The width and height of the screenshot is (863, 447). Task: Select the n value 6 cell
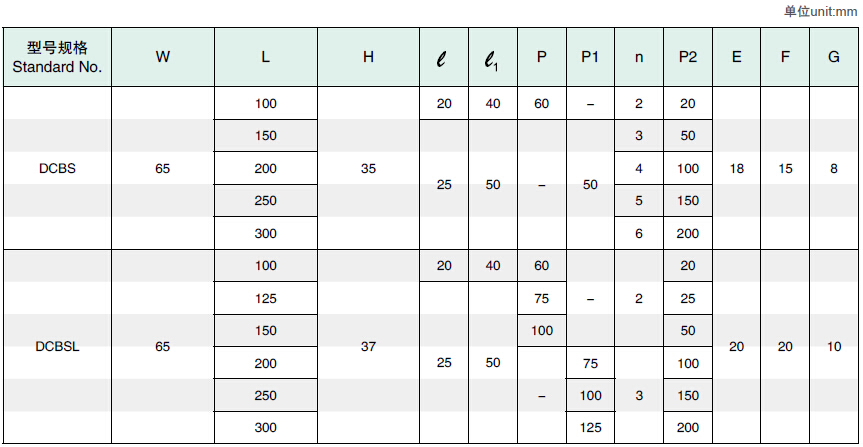tap(639, 233)
